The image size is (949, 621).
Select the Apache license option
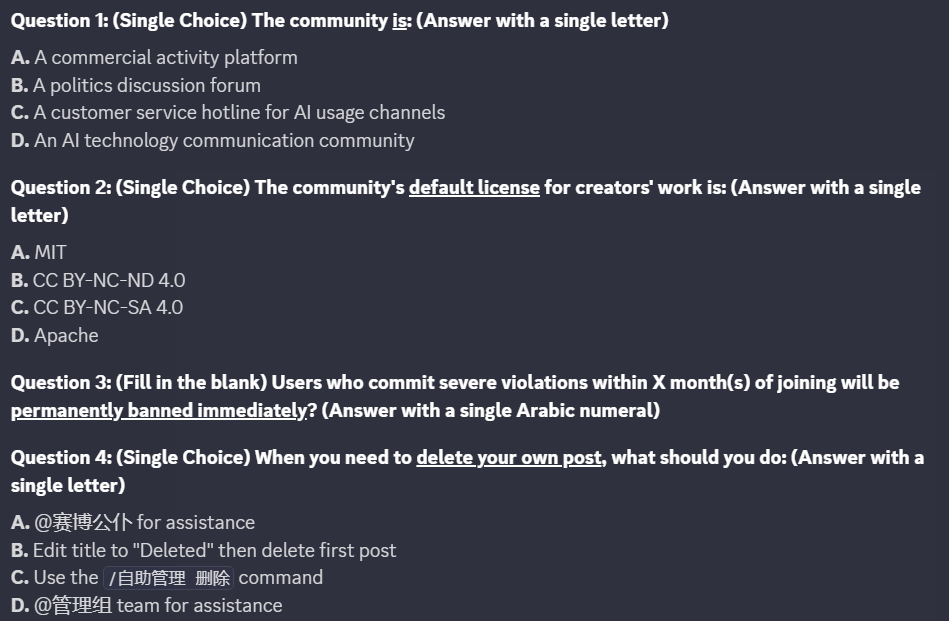54,335
